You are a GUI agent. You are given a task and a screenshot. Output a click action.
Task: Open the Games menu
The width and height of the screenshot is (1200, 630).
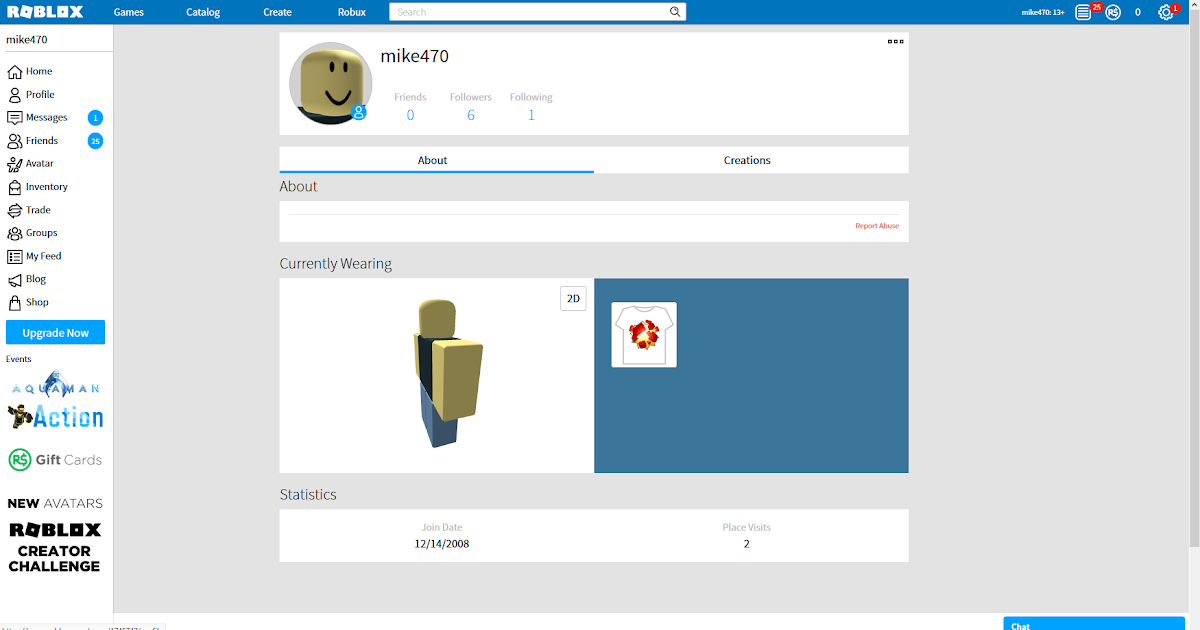tap(129, 12)
